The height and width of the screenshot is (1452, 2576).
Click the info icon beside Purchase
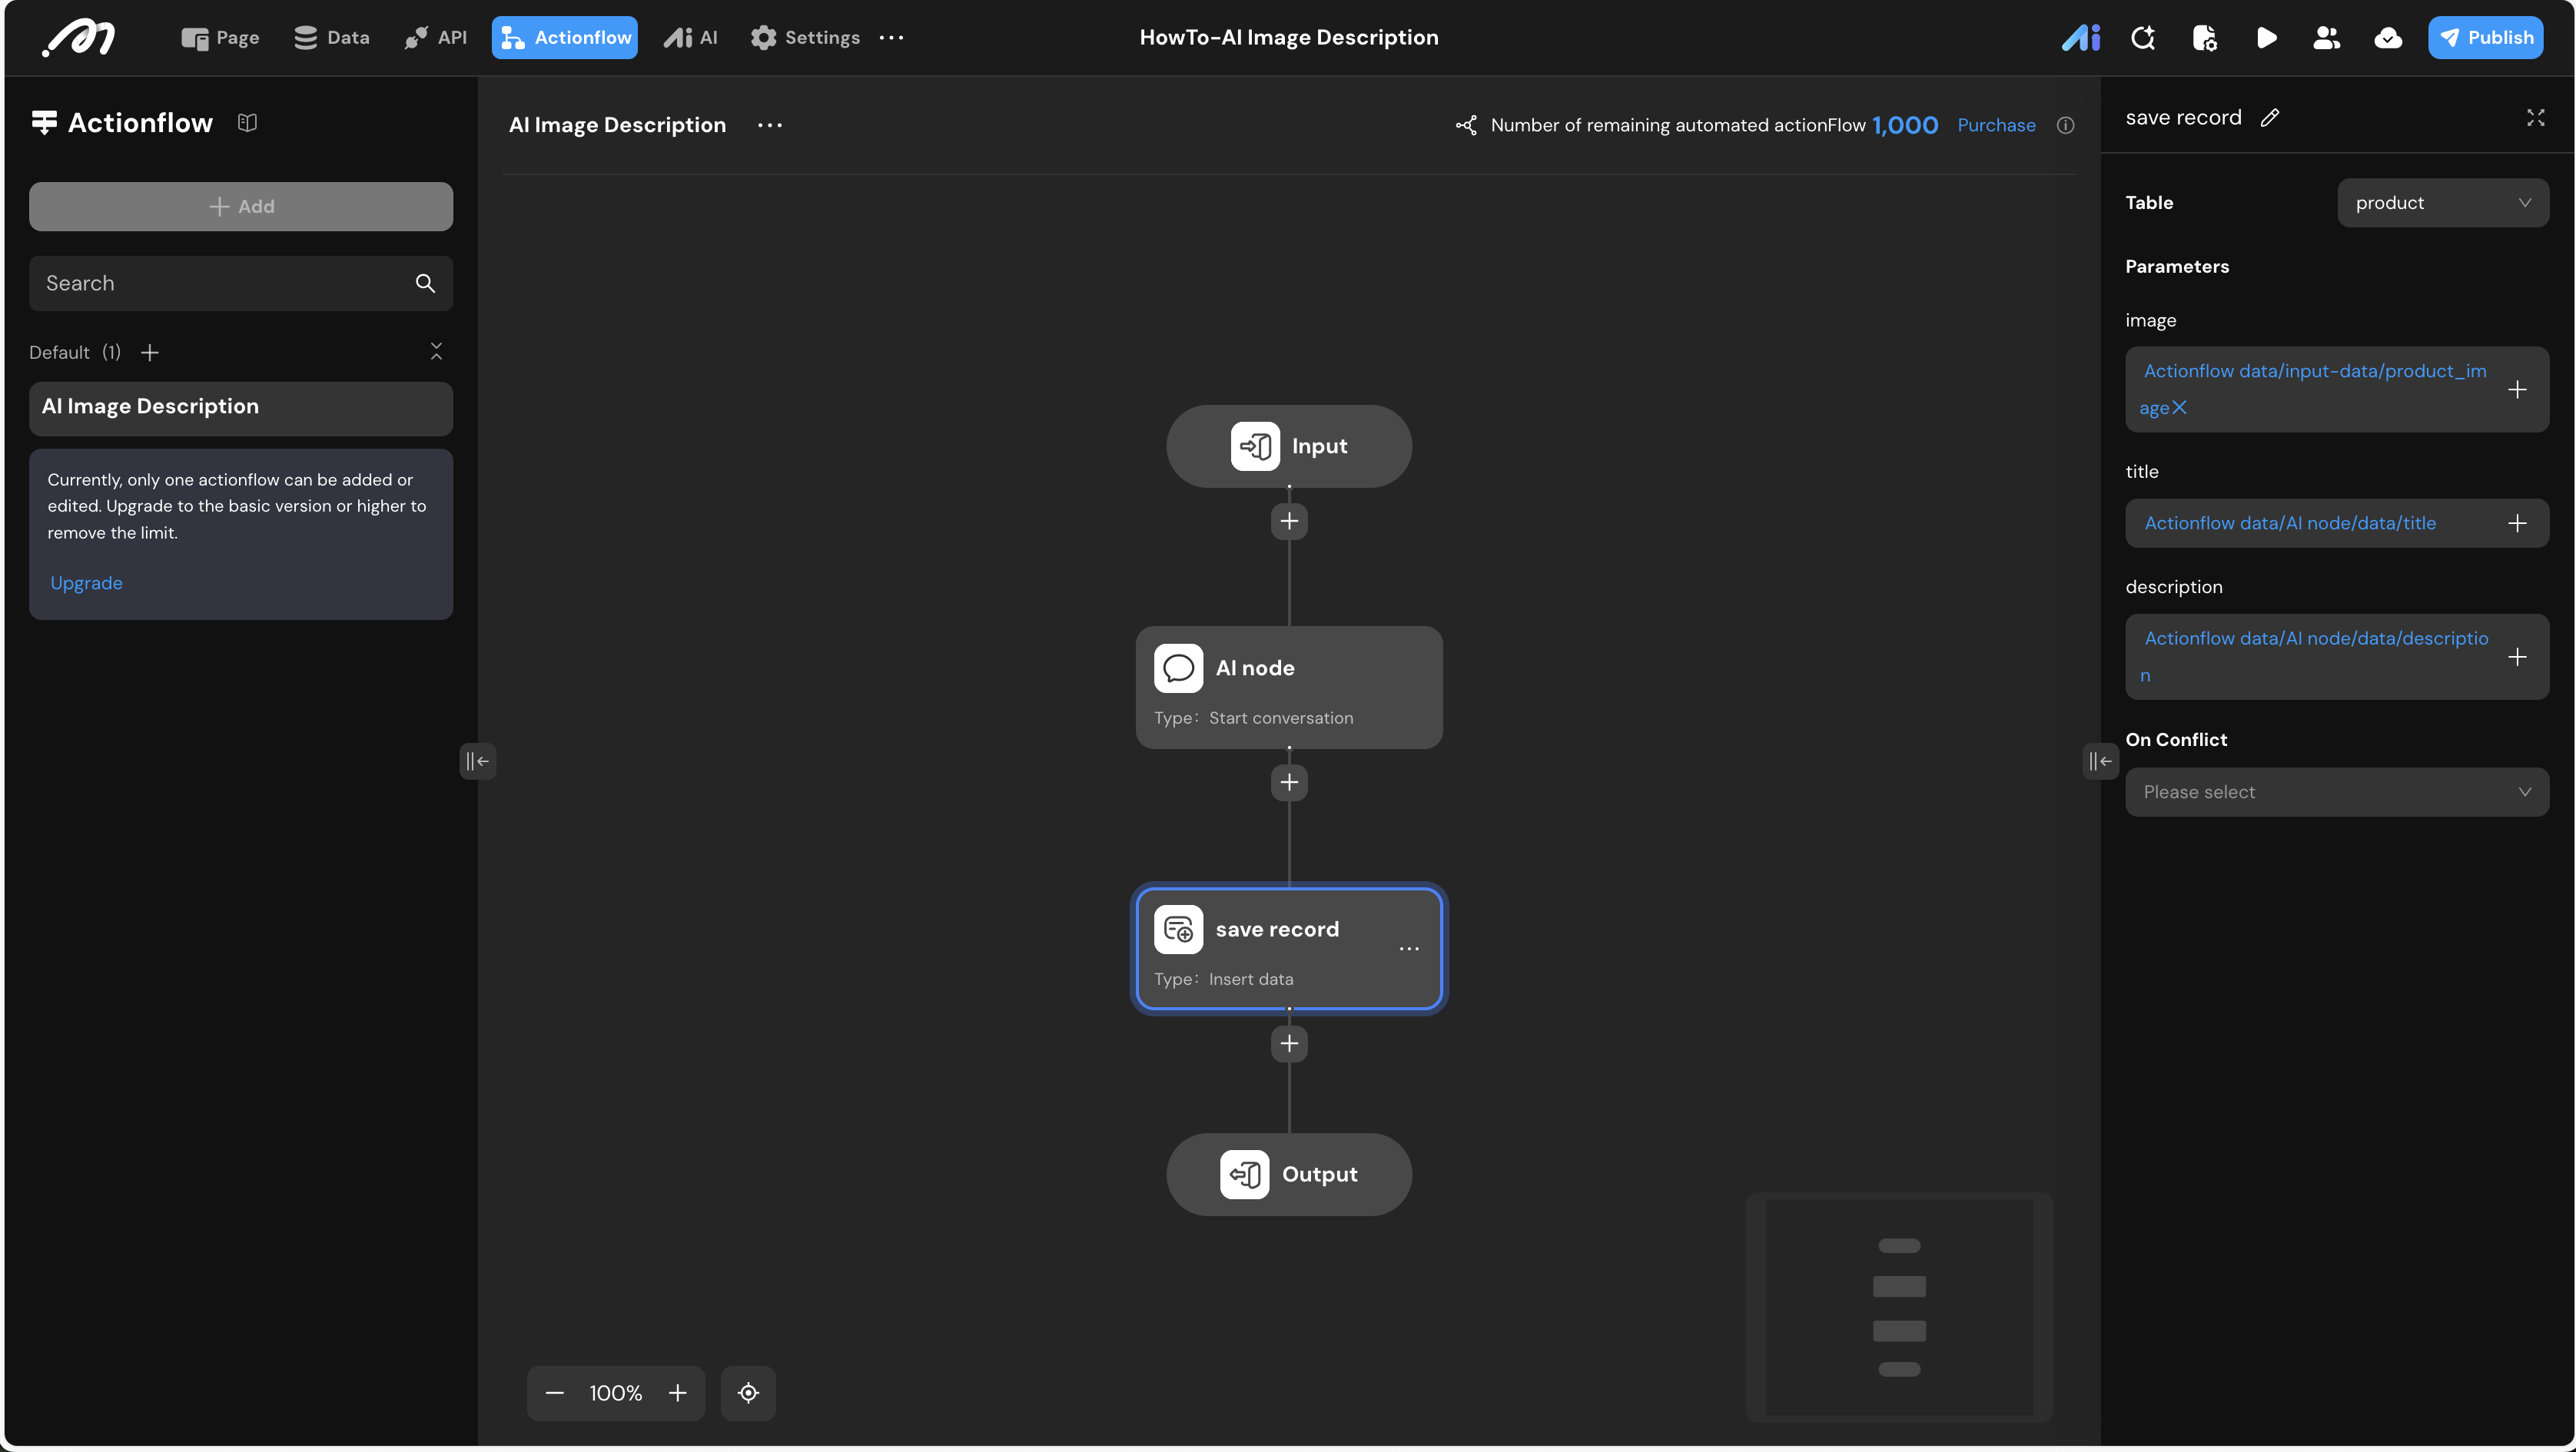pos(2065,125)
